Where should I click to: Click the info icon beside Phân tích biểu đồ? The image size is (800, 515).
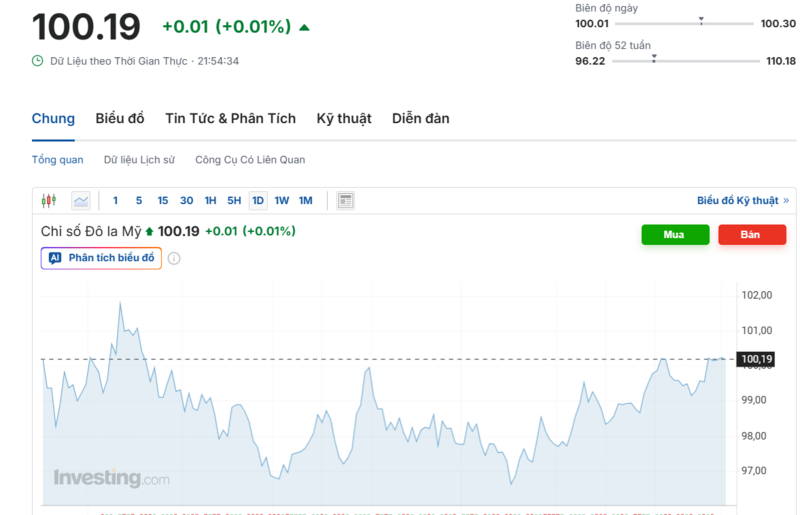click(174, 259)
